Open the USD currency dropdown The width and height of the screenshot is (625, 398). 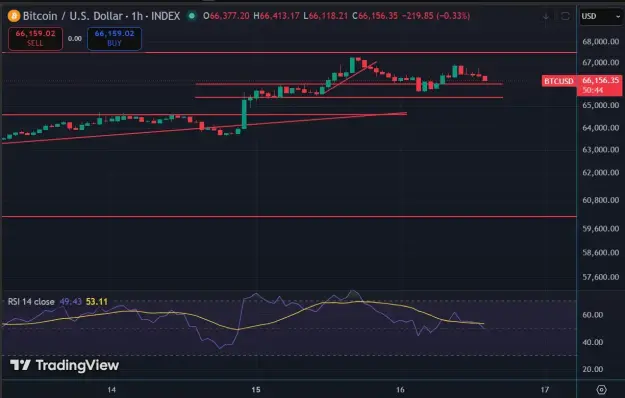click(601, 16)
